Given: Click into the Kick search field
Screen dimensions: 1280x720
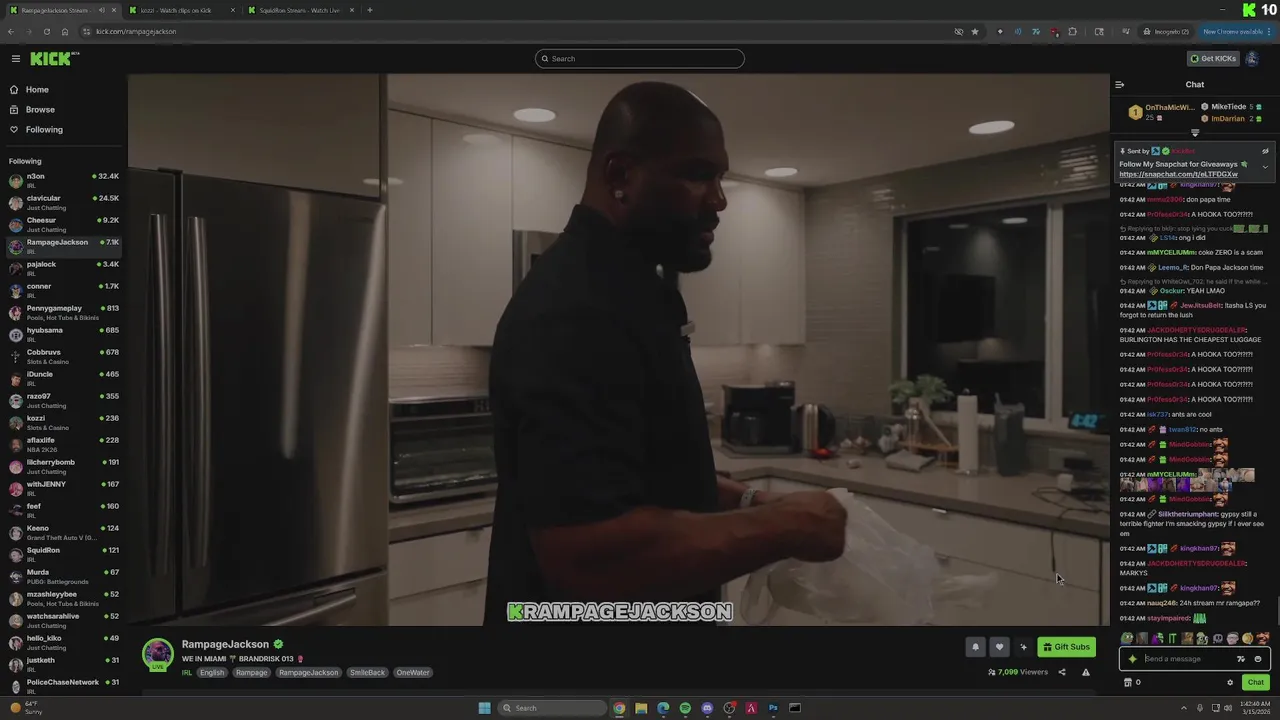Looking at the screenshot, I should pyautogui.click(x=640, y=58).
